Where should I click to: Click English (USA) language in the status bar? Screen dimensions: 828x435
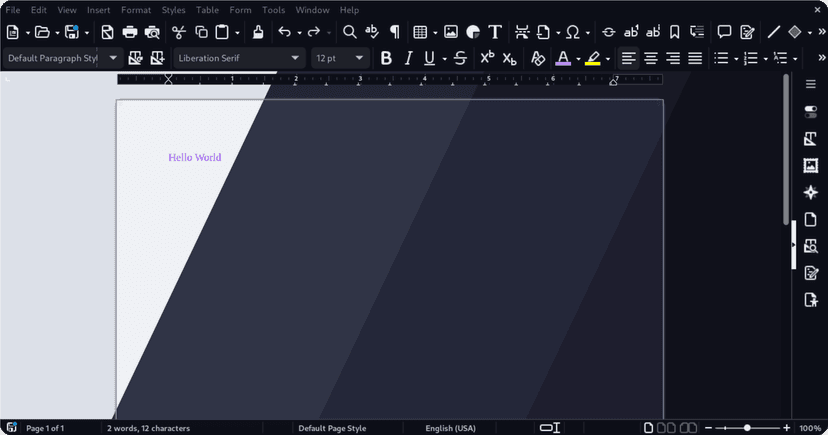pyautogui.click(x=450, y=428)
